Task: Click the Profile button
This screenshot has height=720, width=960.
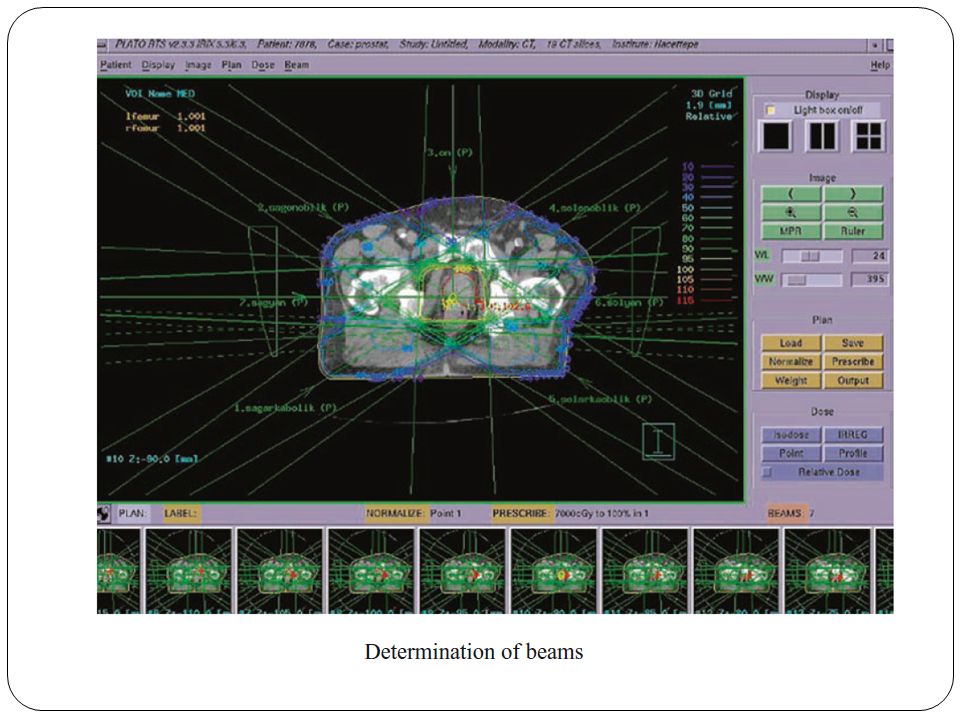Action: [853, 454]
